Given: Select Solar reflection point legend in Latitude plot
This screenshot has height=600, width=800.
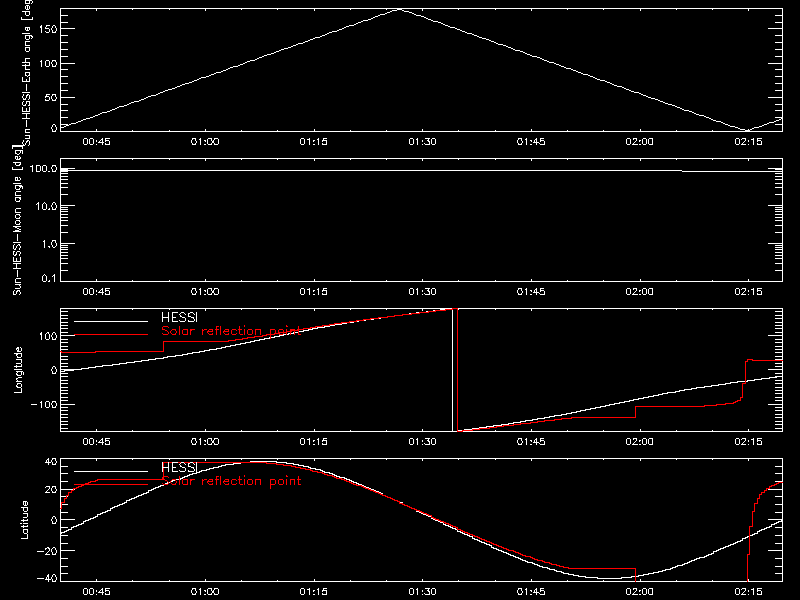Looking at the screenshot, I should (x=231, y=481).
